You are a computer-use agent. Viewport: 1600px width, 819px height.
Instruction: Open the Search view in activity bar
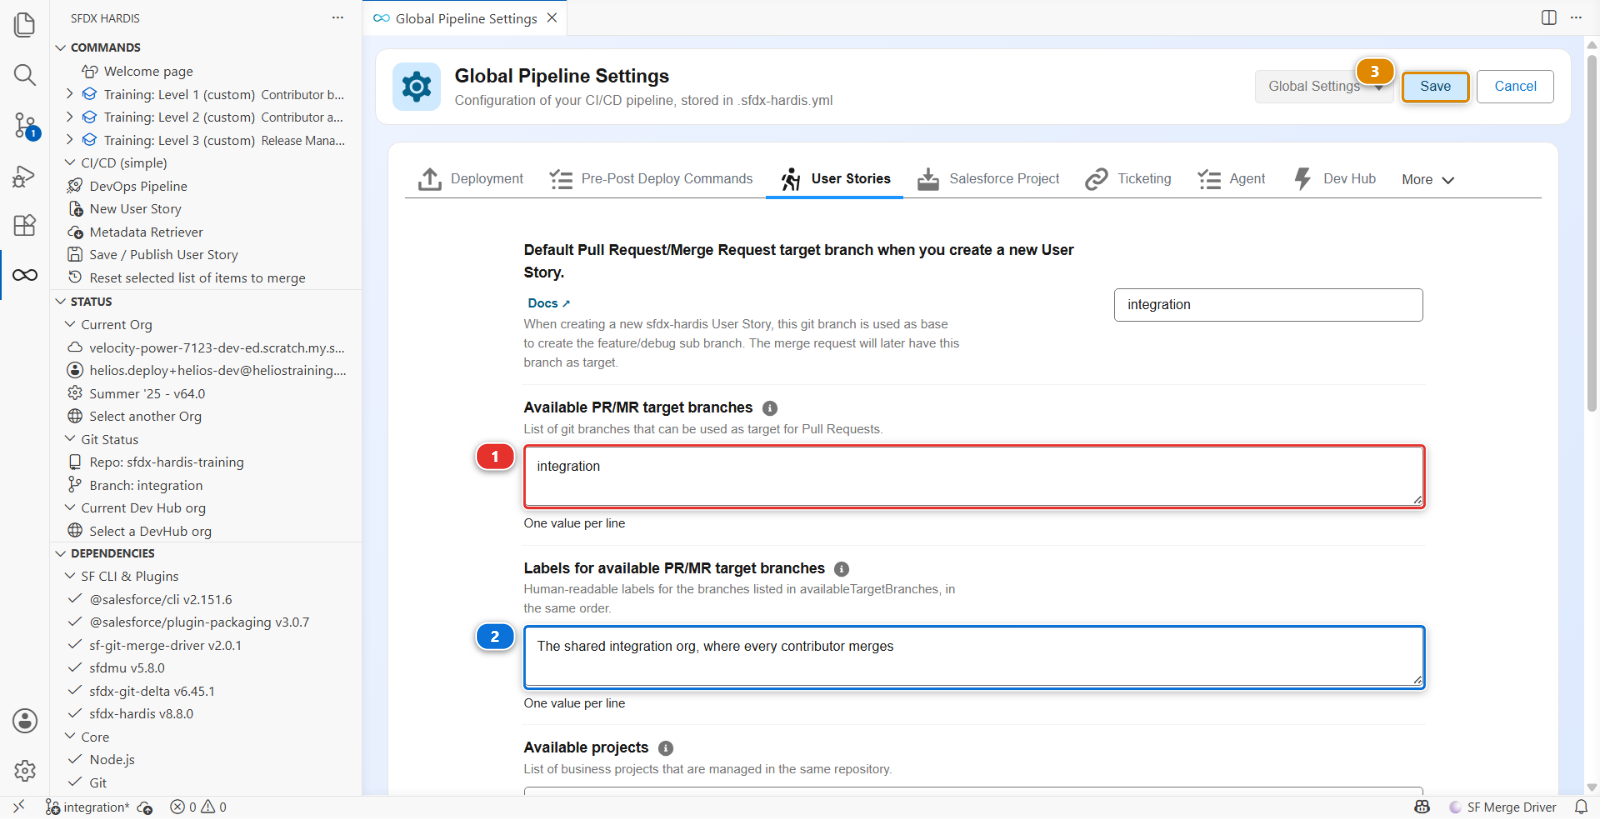click(25, 75)
